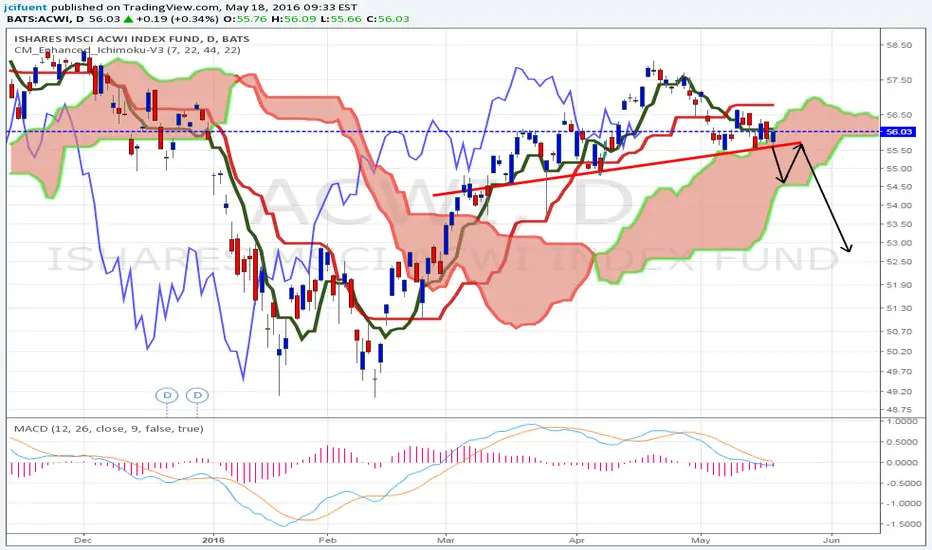Click the +0.19 (+0.34%) change value

coord(177,19)
